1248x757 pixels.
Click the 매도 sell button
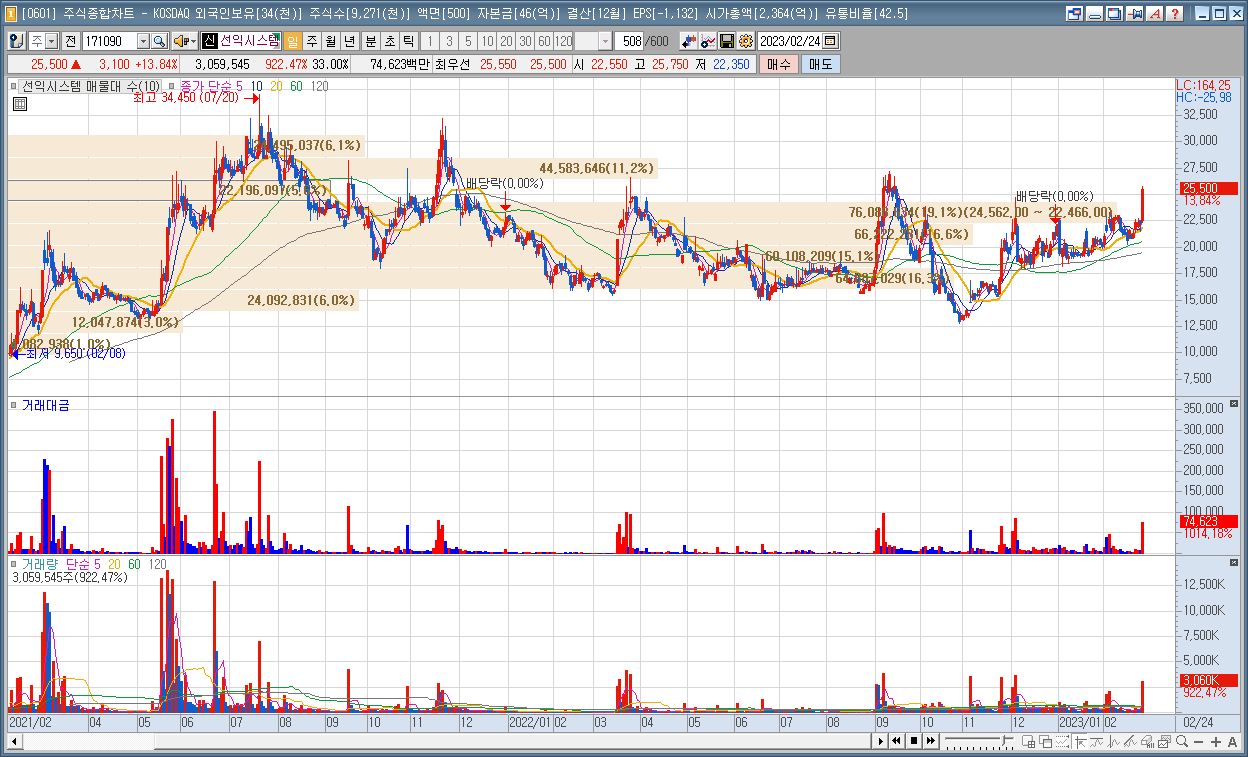(820, 64)
